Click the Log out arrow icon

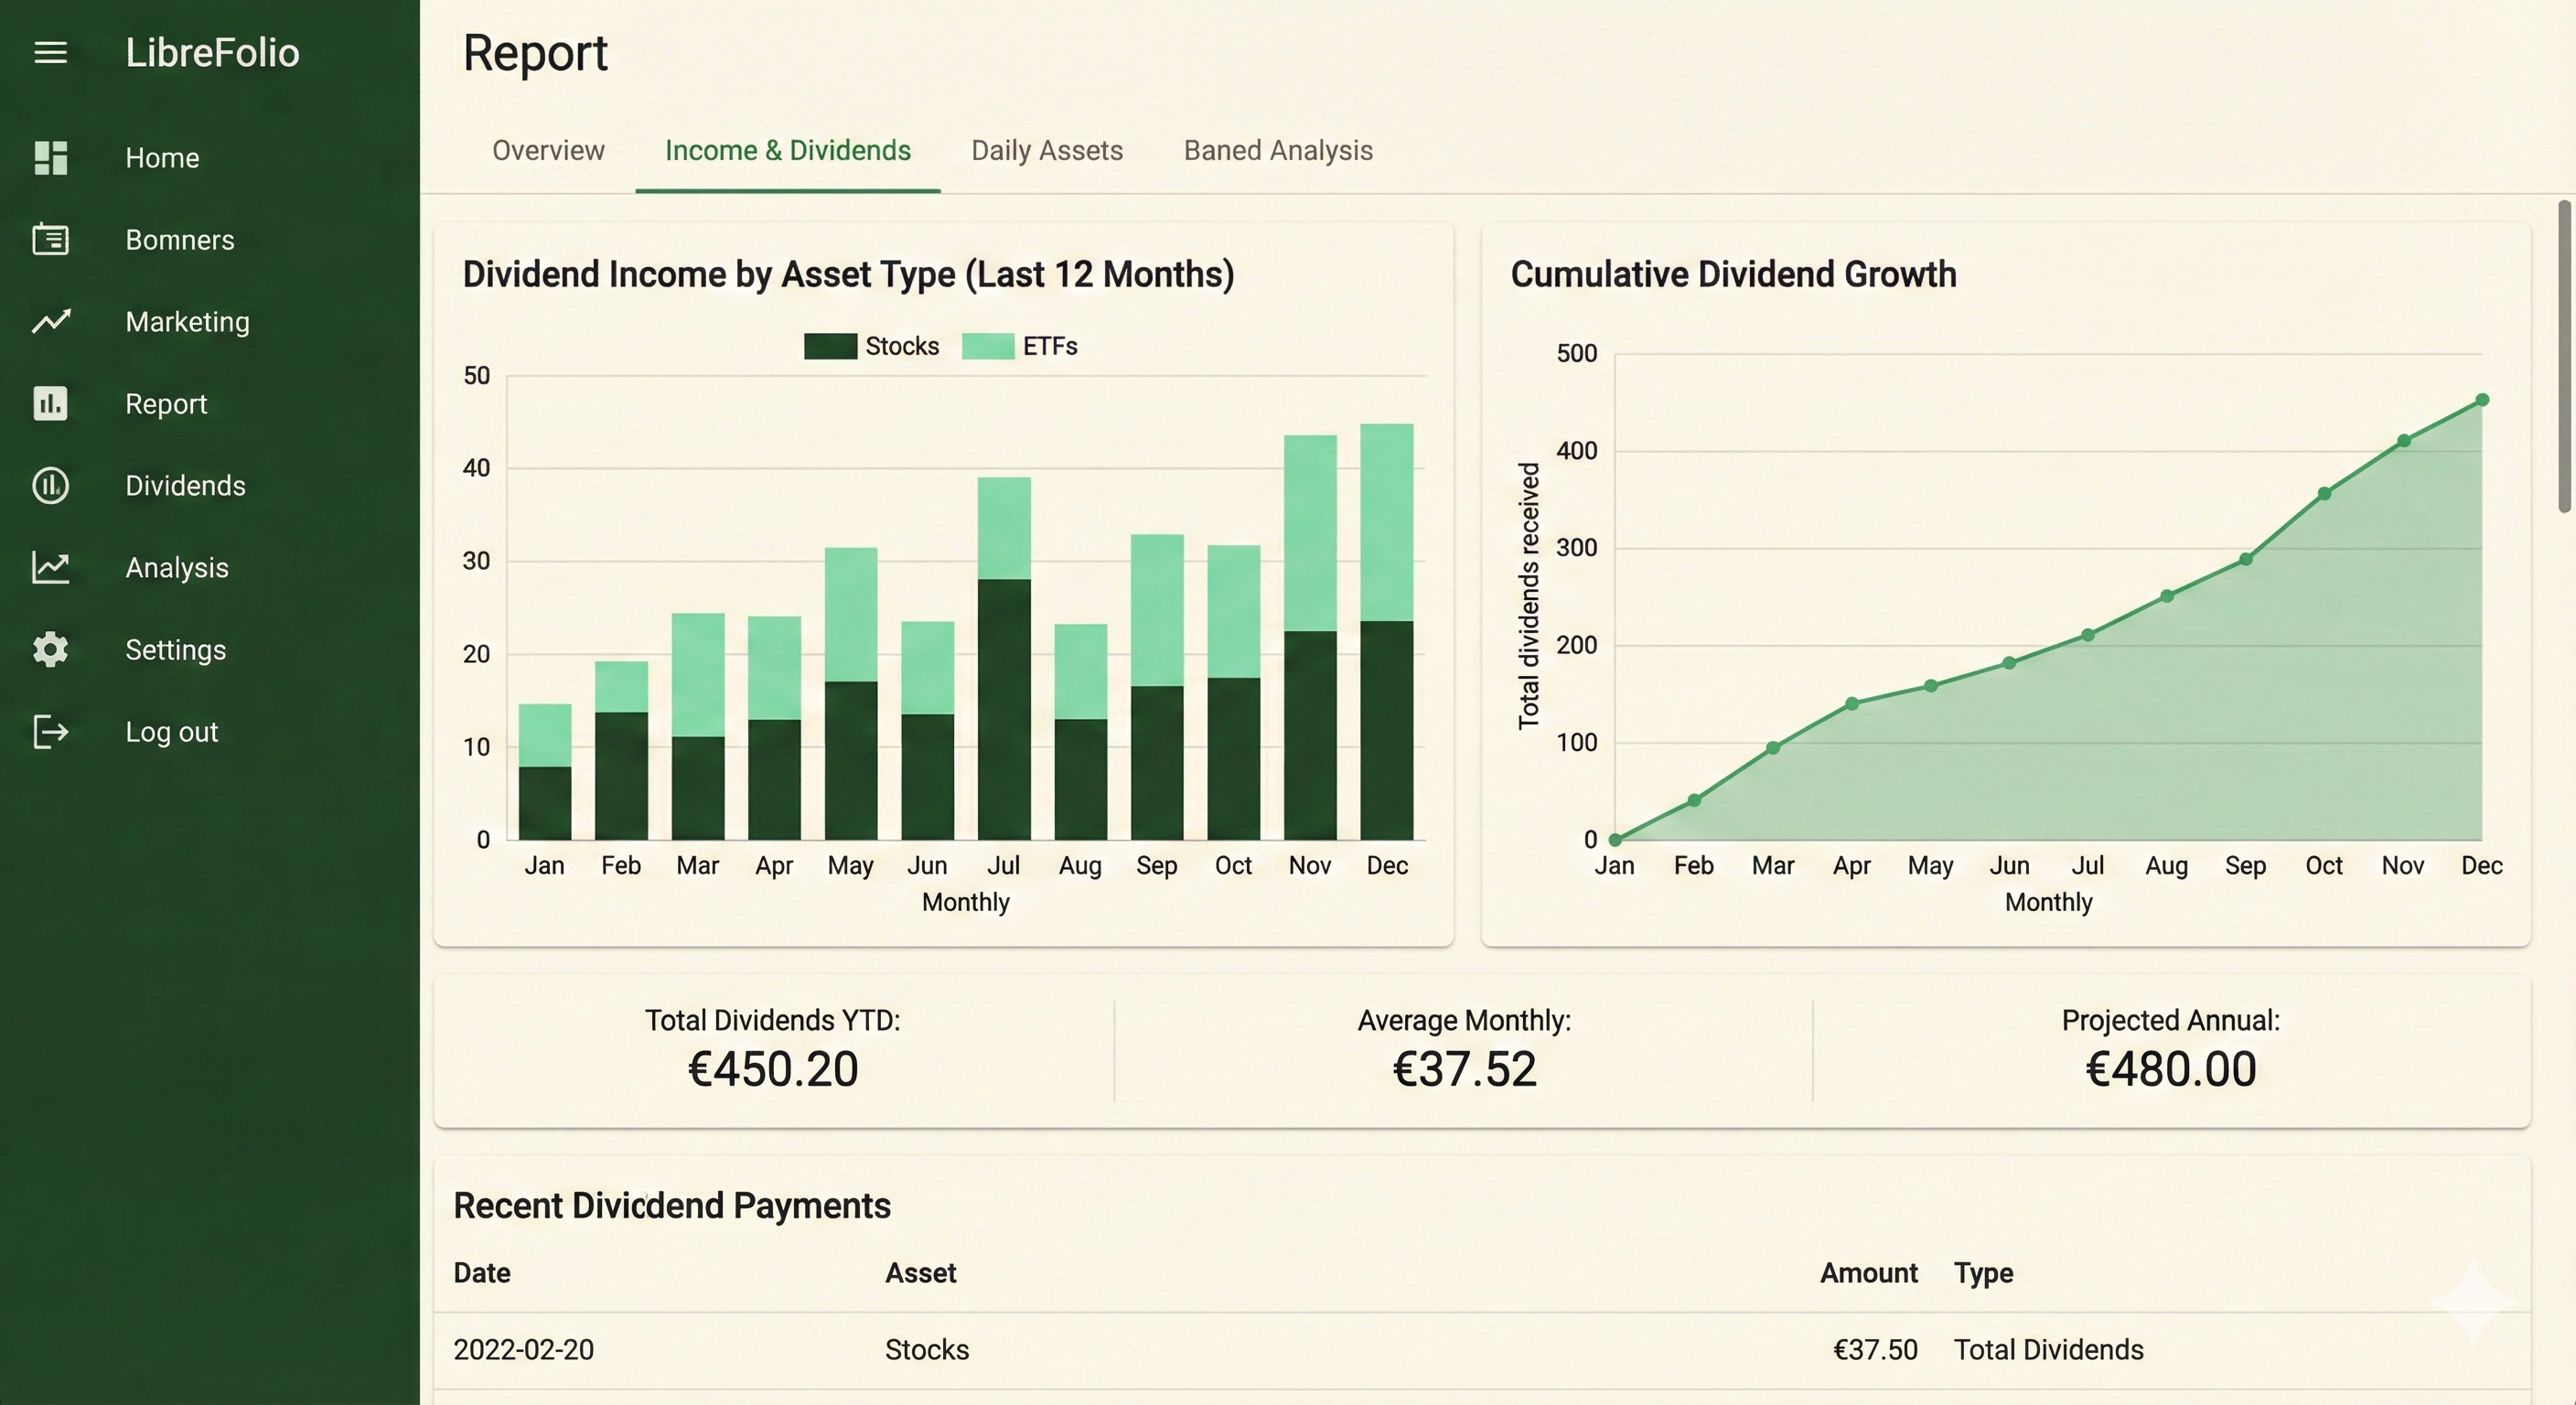[x=51, y=731]
